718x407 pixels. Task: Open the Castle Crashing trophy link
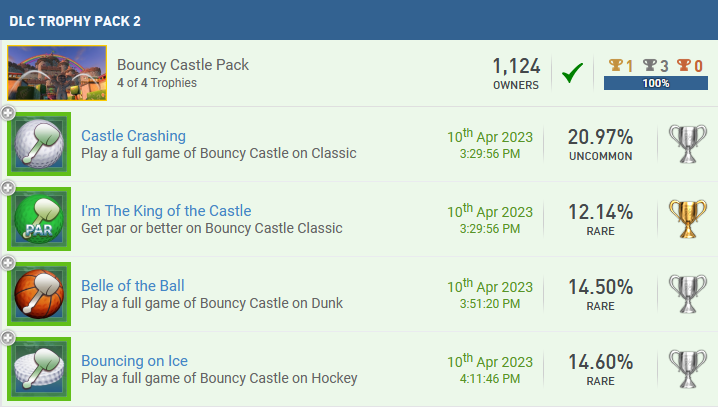click(x=133, y=136)
